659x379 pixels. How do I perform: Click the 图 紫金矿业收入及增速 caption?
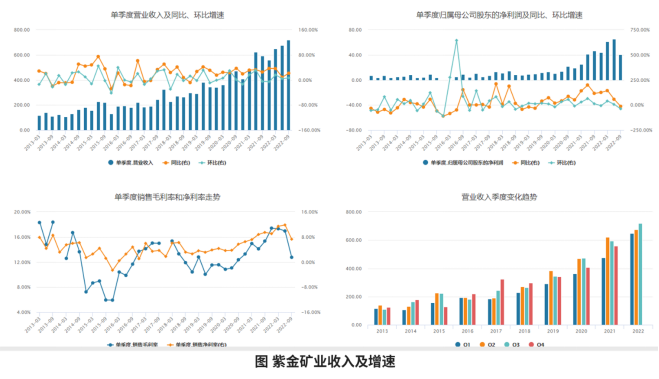click(325, 361)
